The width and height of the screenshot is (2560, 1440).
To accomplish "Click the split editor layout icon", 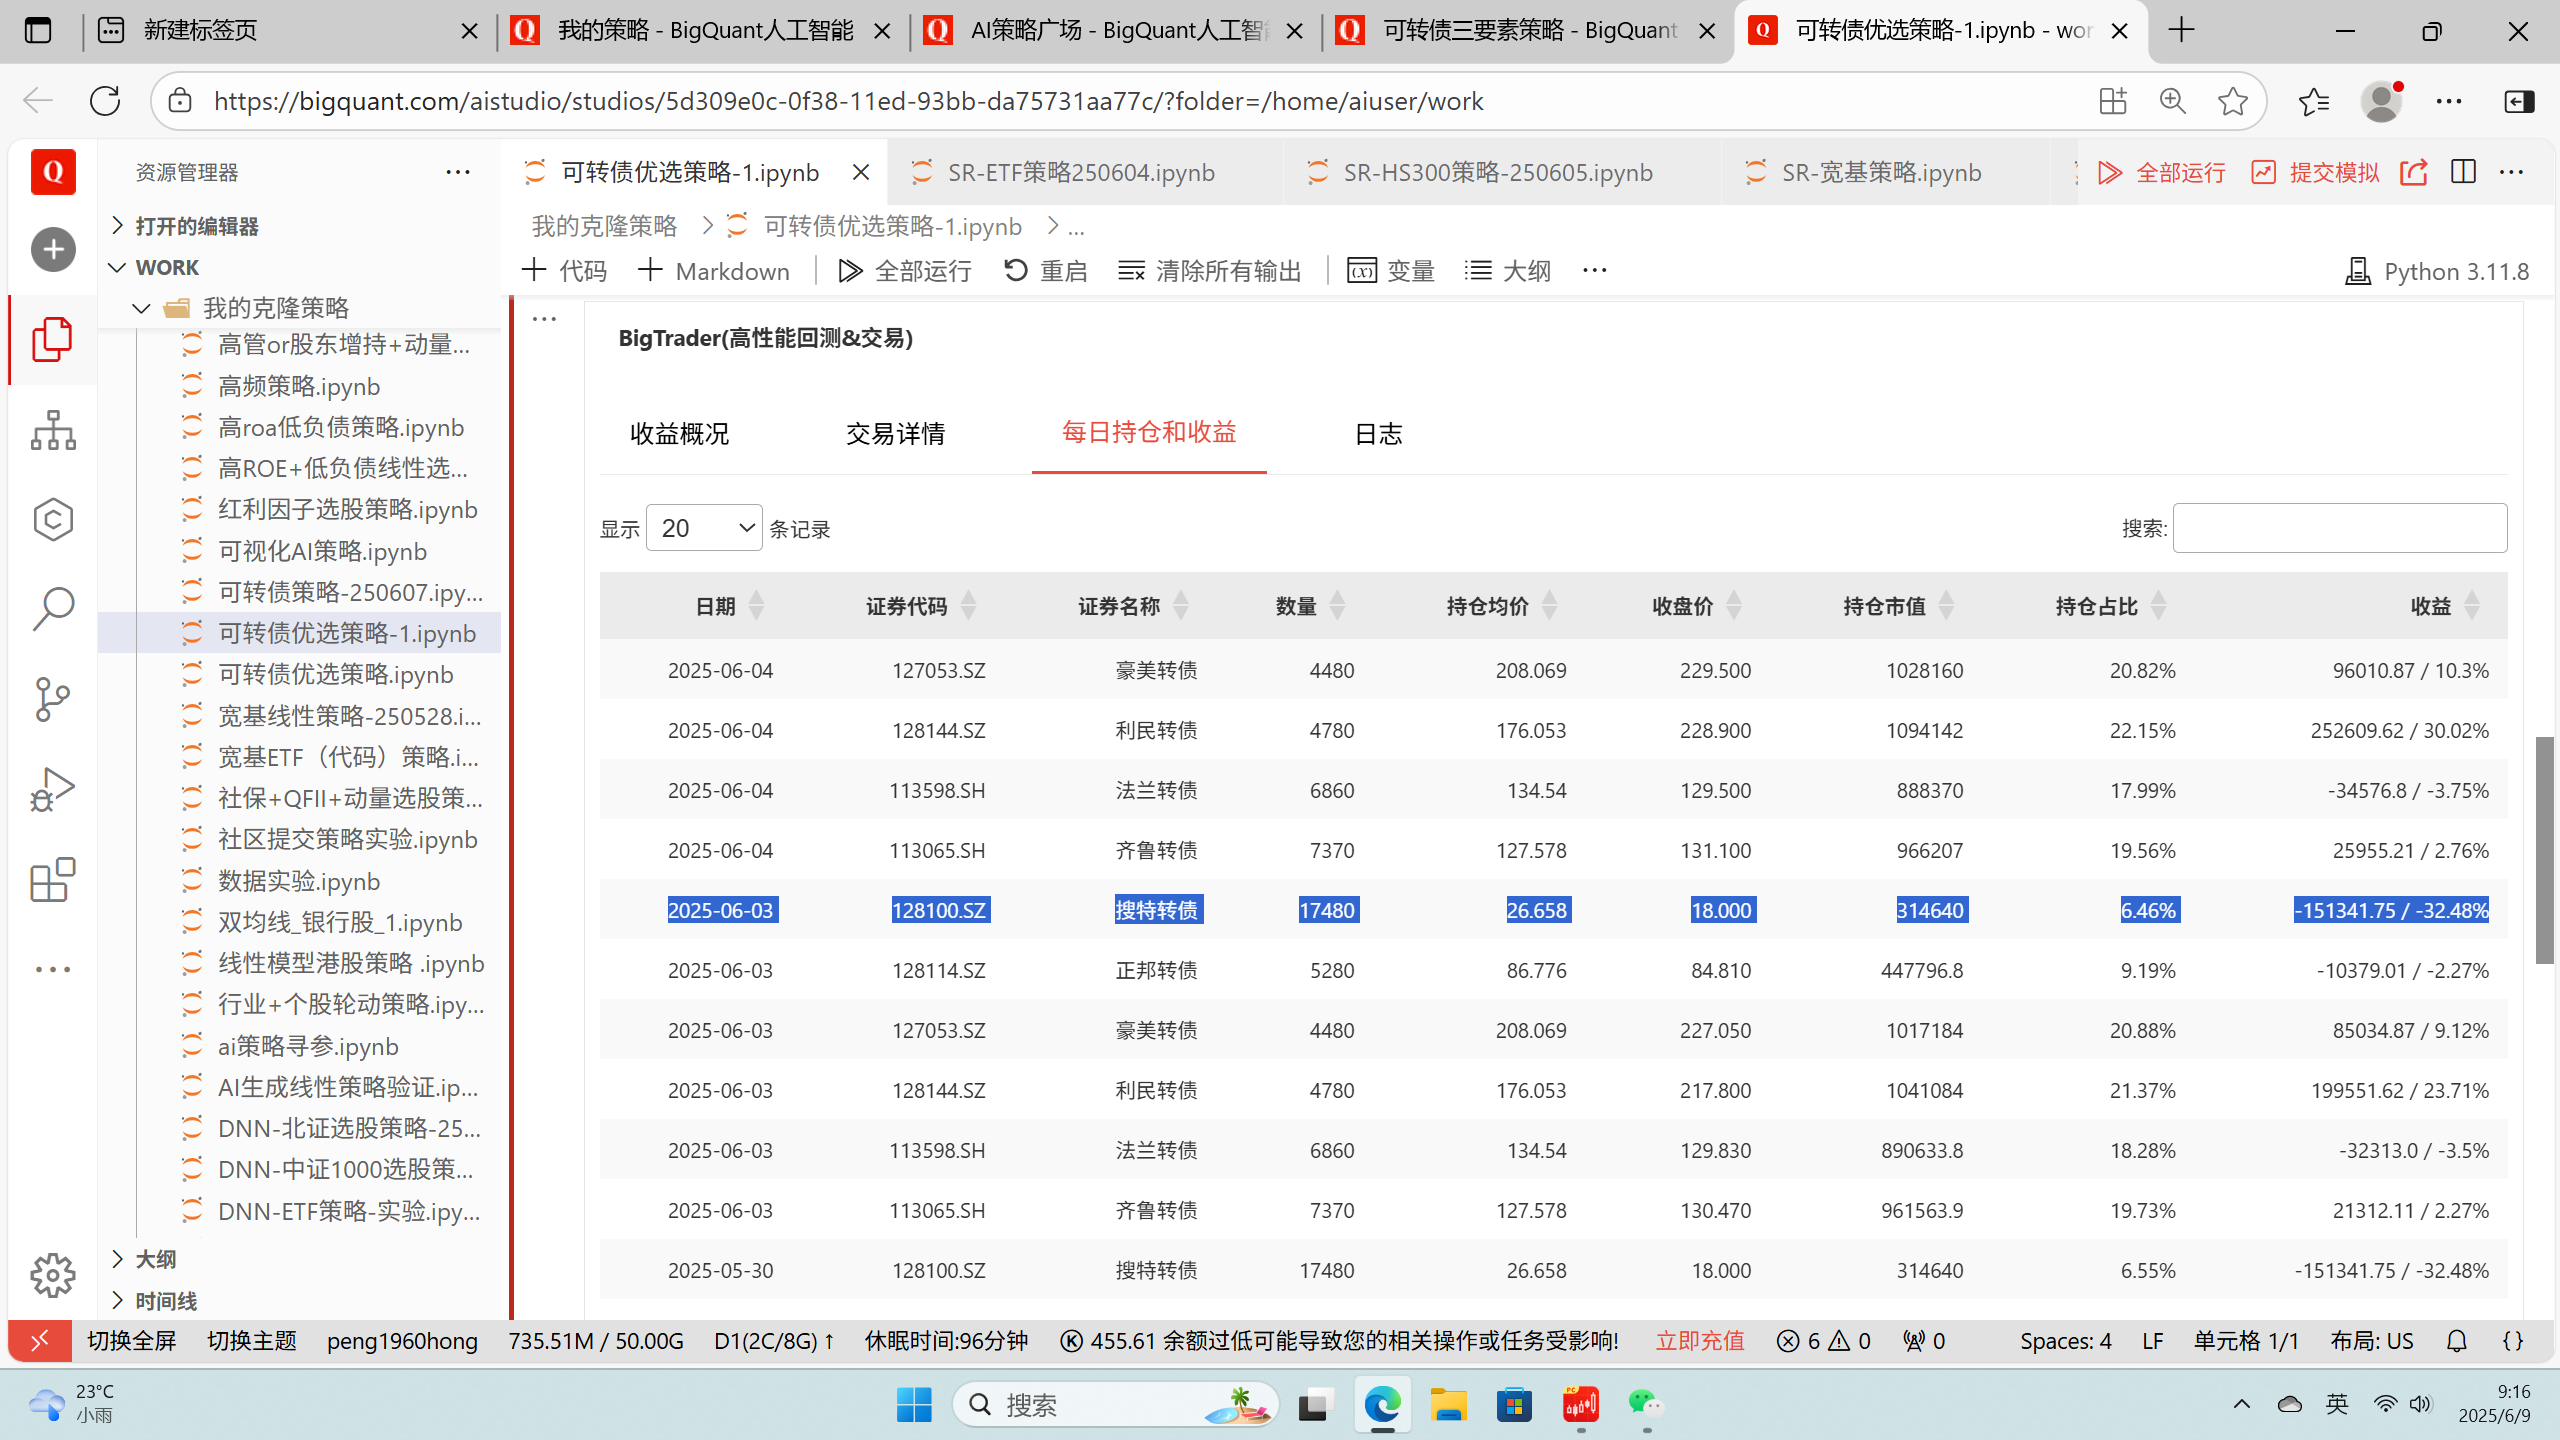I will pos(2463,172).
